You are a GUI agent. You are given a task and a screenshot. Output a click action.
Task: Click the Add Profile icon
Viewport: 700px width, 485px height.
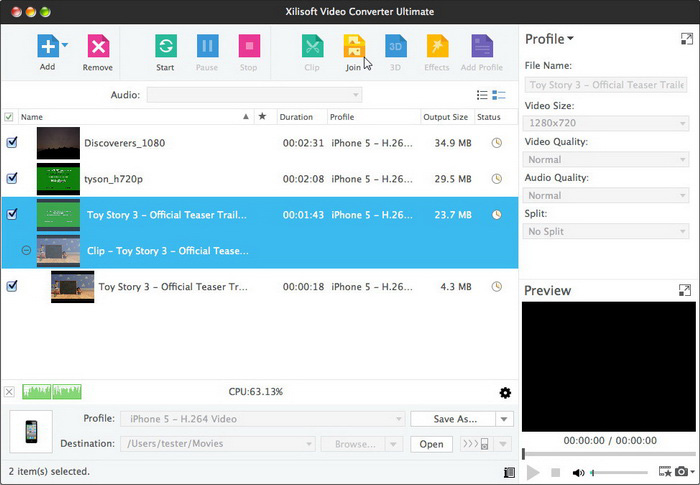pyautogui.click(x=482, y=47)
